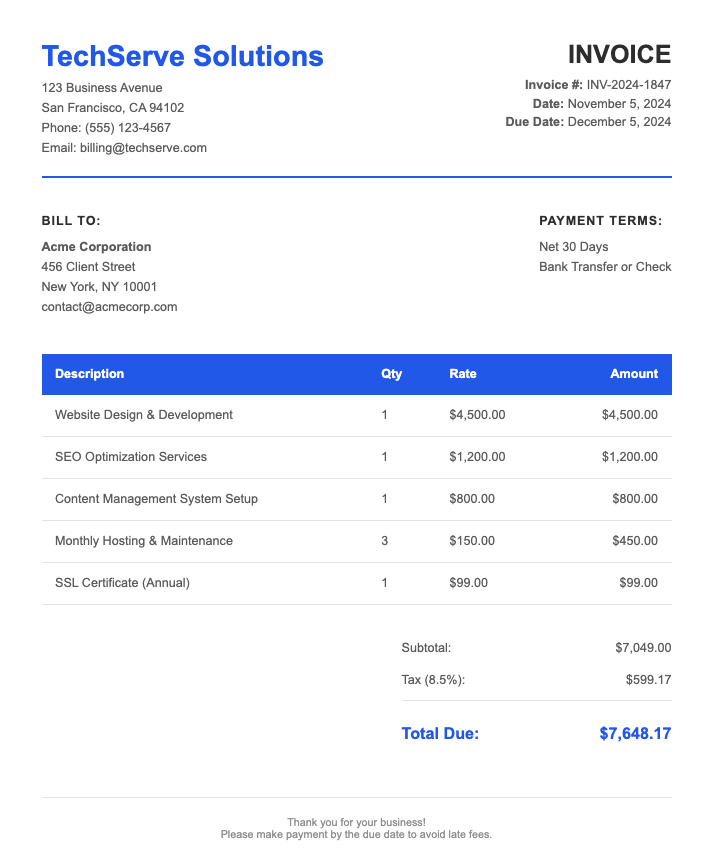This screenshot has height=868, width=714.
Task: Click the Qty column header
Action: tap(391, 374)
